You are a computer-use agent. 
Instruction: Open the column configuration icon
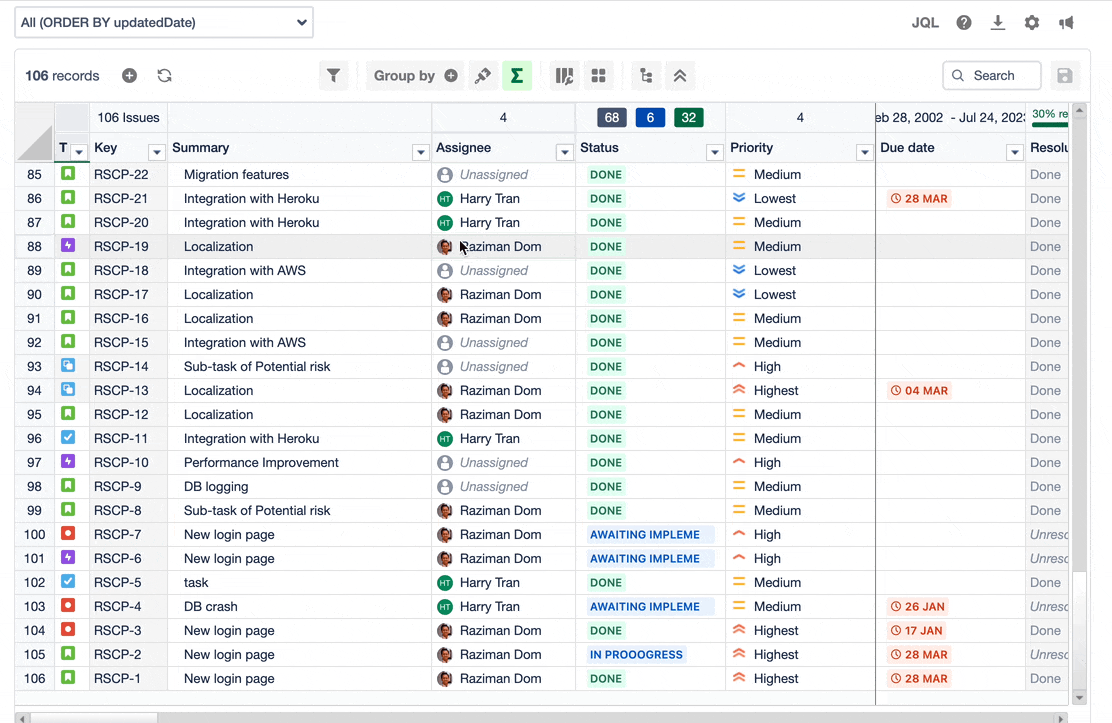click(564, 75)
